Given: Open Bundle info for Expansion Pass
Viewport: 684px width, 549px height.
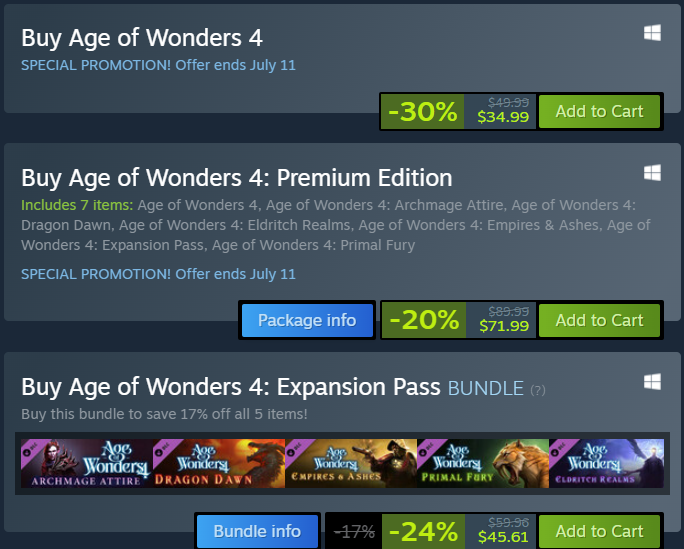Looking at the screenshot, I should click(257, 531).
